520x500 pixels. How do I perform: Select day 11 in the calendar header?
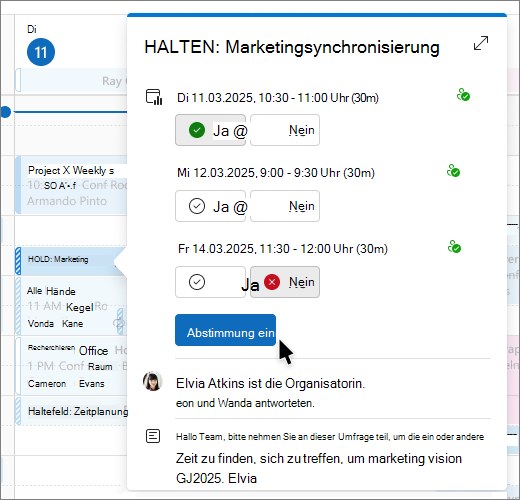click(x=41, y=52)
